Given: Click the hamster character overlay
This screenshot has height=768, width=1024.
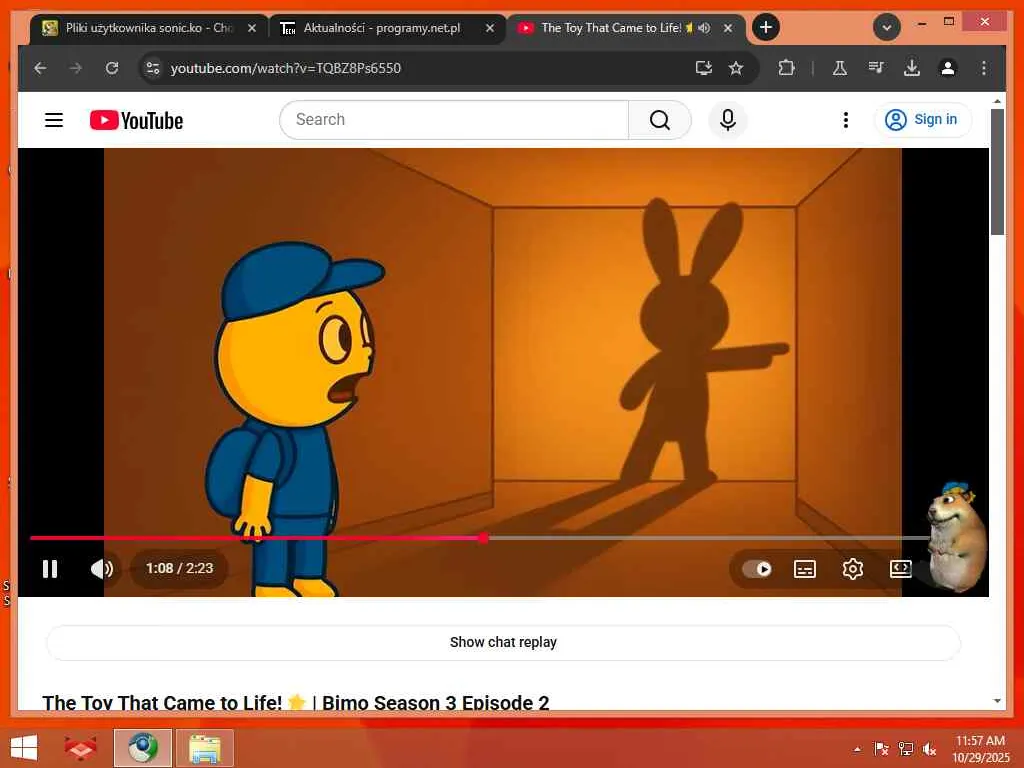Looking at the screenshot, I should (x=955, y=537).
